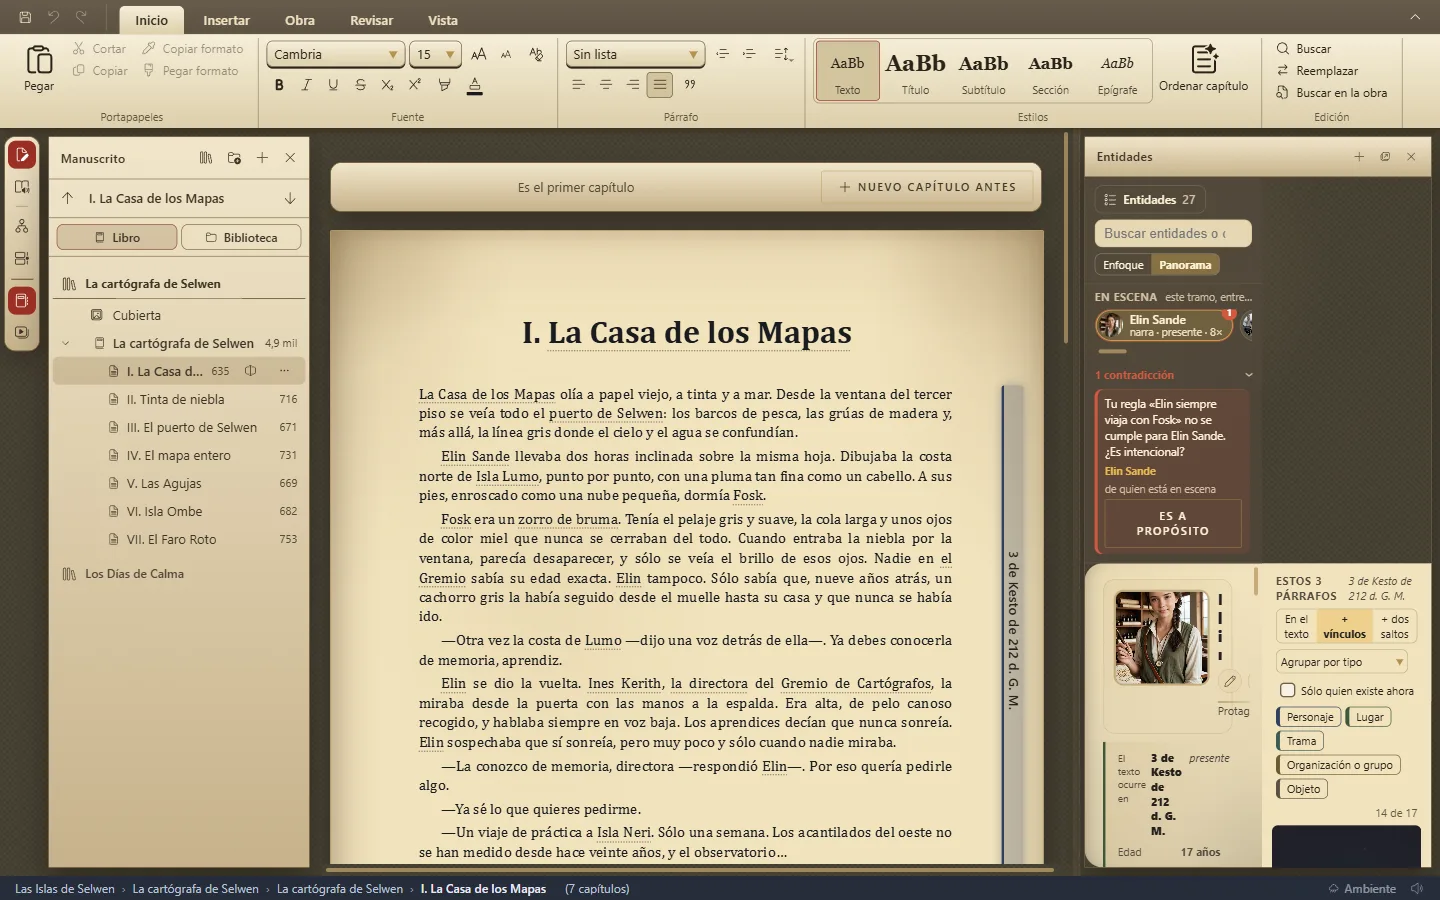Open the Agrupar por tipo dropdown

(x=1342, y=662)
